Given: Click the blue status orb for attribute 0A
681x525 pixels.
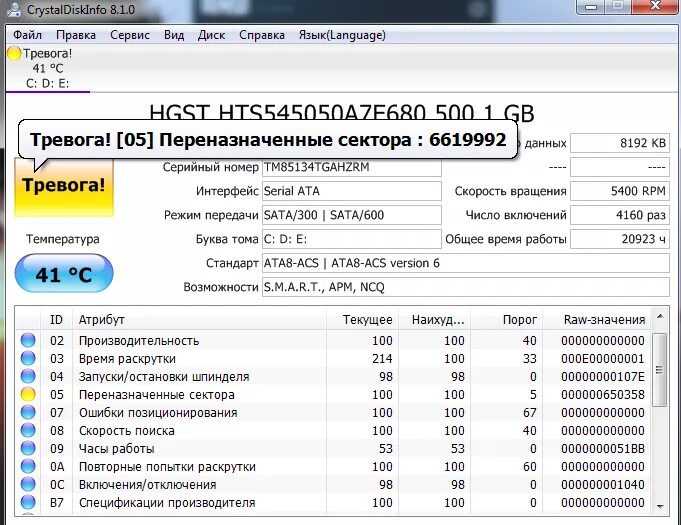Looking at the screenshot, I should pyautogui.click(x=28, y=466).
